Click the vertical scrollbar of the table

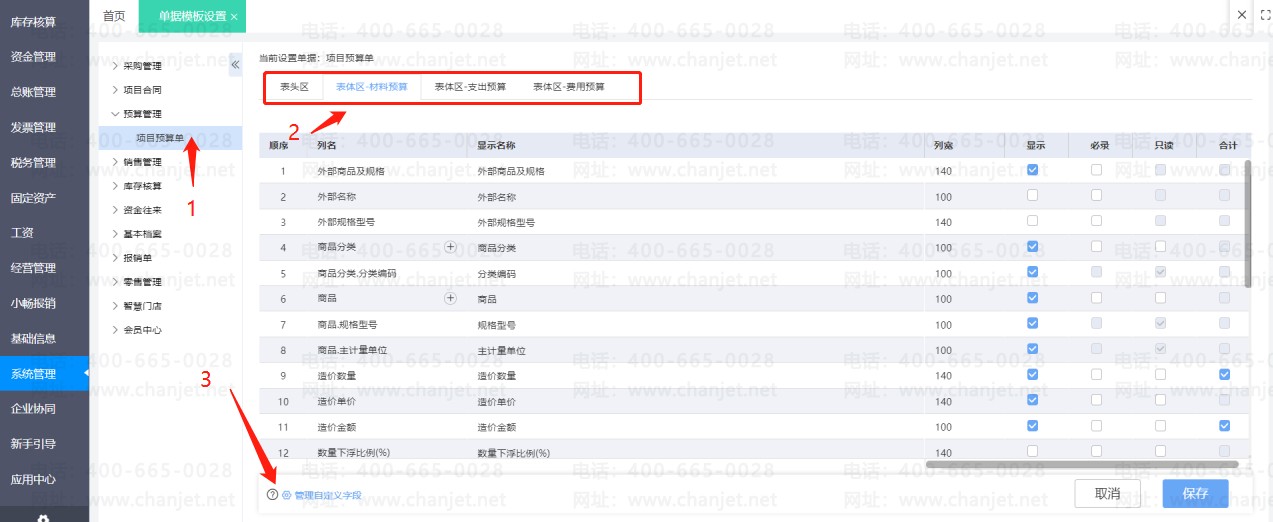point(1247,222)
